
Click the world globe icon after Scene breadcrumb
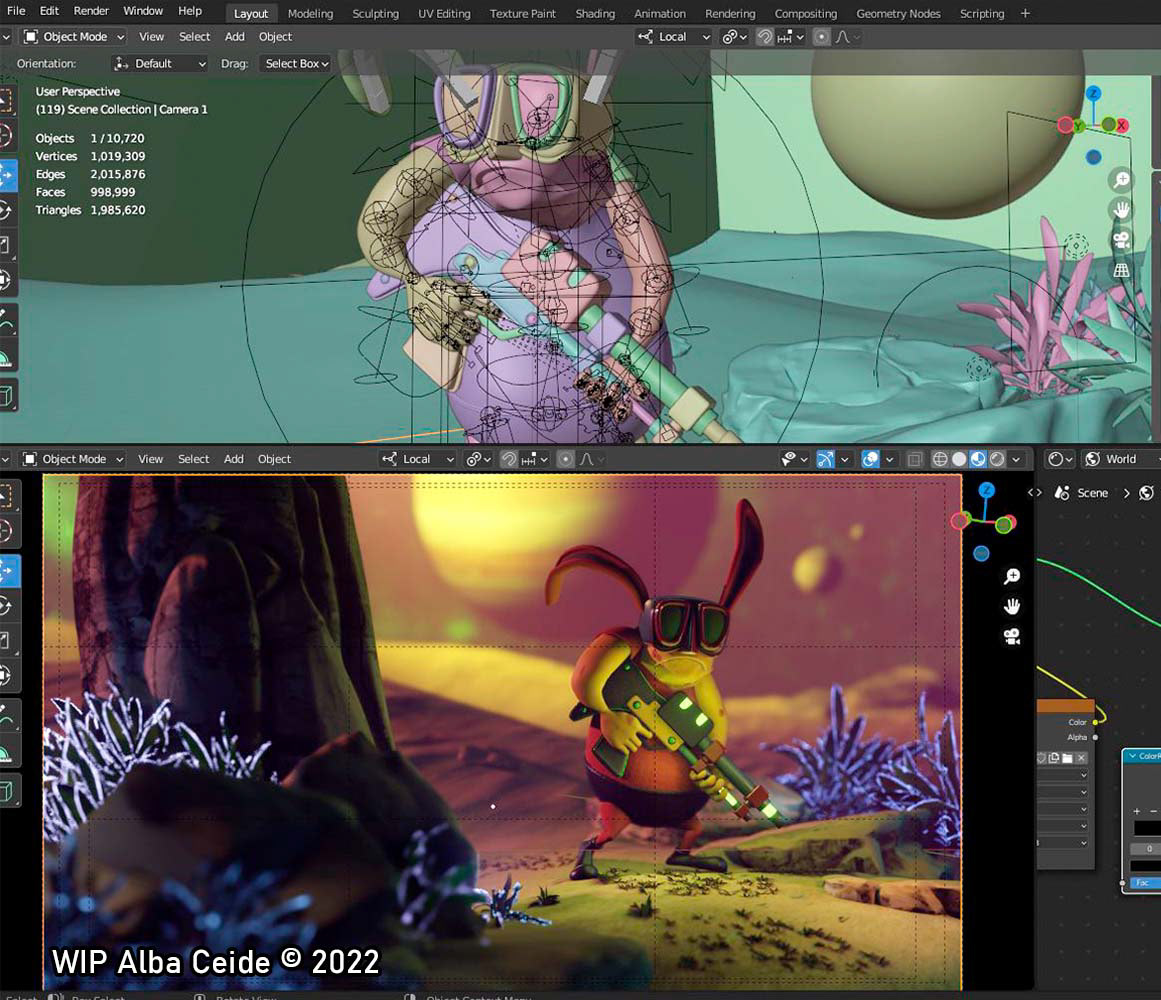(x=1146, y=493)
